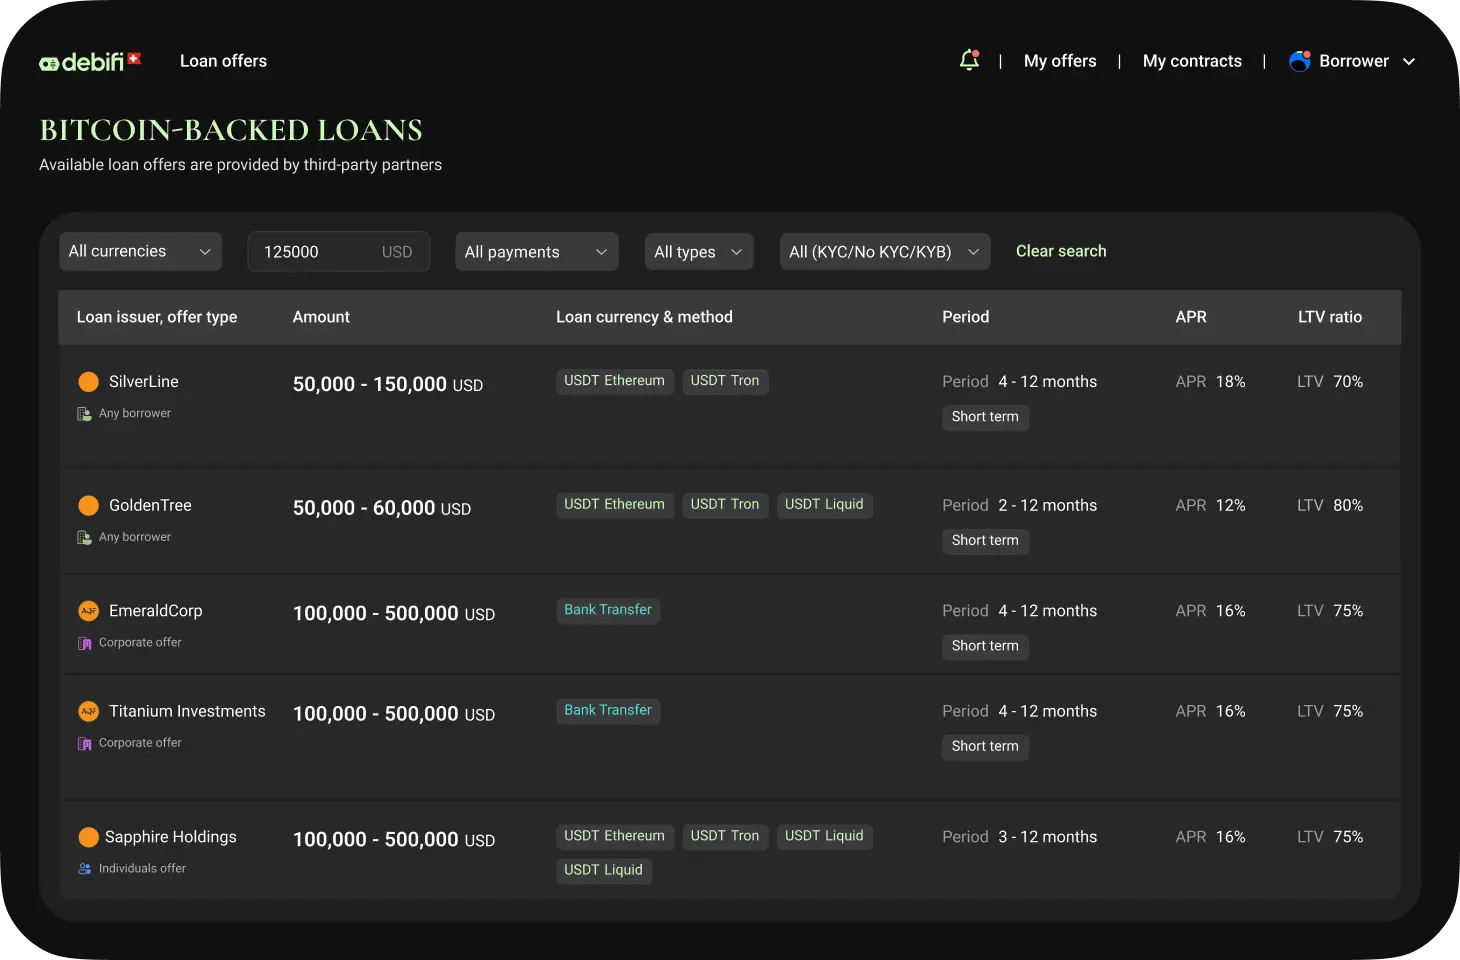Image resolution: width=1460 pixels, height=960 pixels.
Task: Click SilverLine's orange issuer icon
Action: [88, 382]
